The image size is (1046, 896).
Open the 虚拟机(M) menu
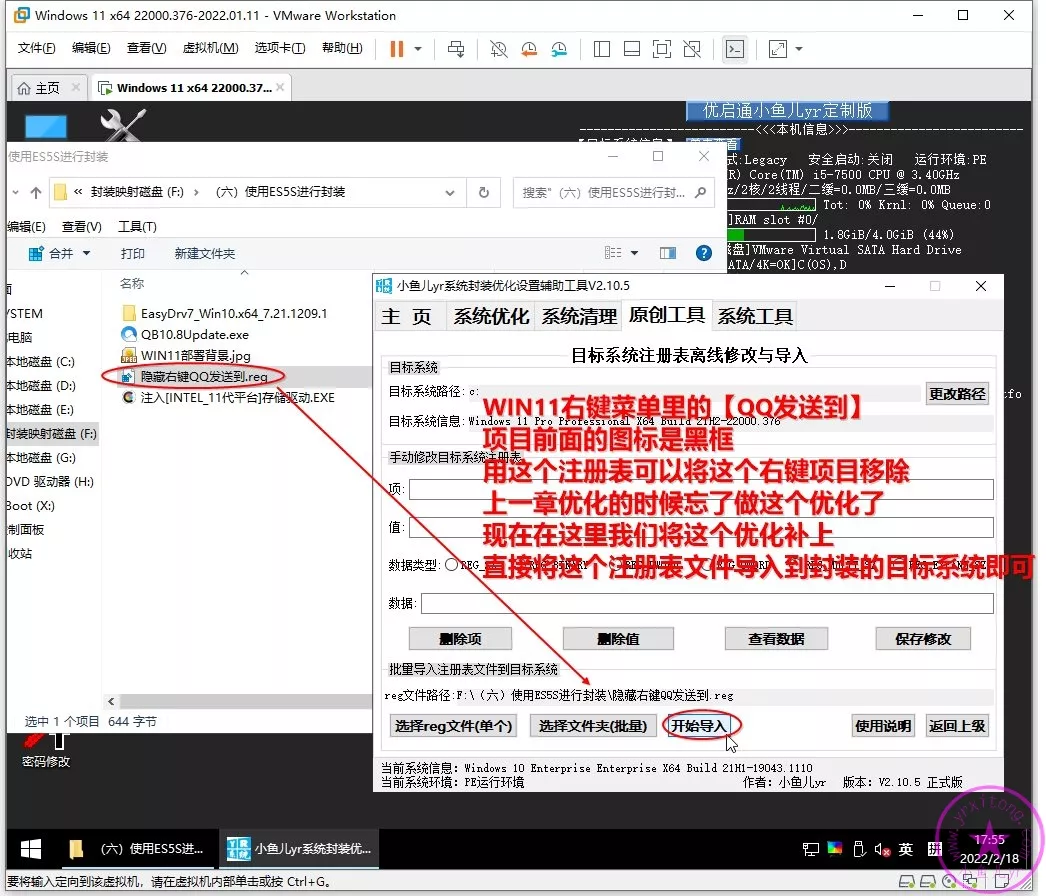[210, 48]
